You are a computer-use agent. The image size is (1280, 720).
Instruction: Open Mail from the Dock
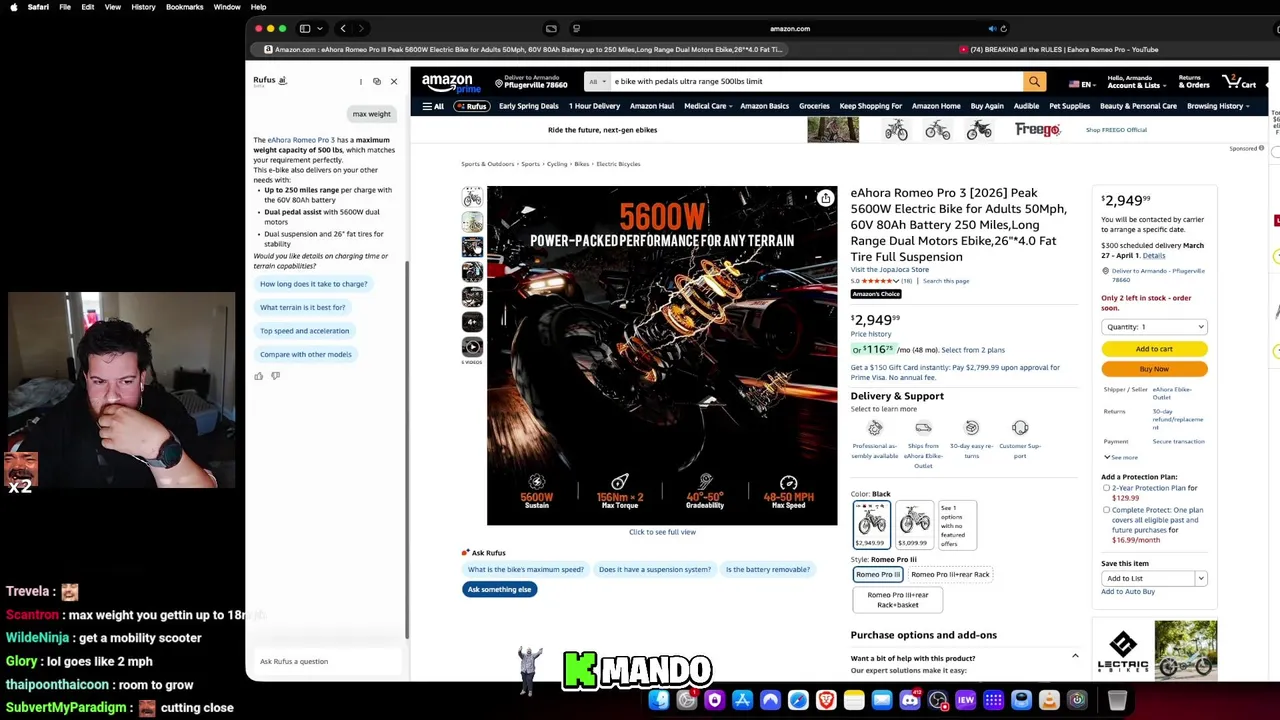tap(882, 700)
